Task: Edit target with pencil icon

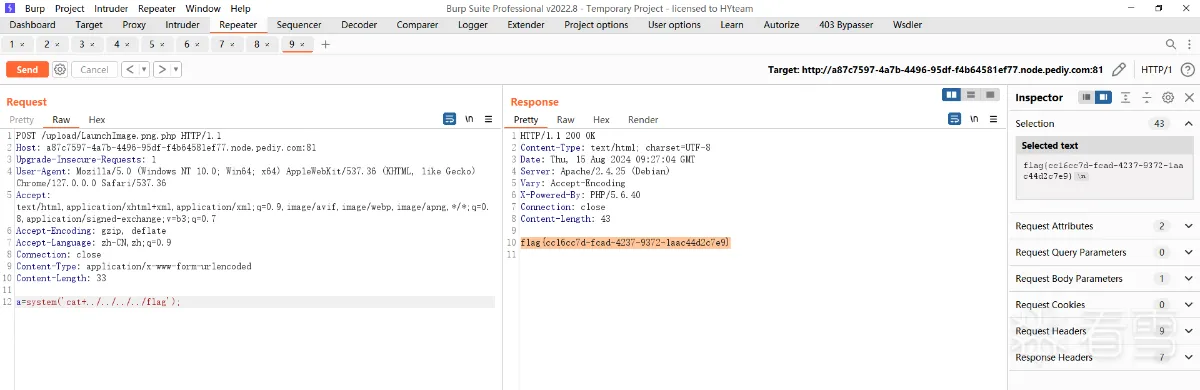Action: coord(1119,69)
